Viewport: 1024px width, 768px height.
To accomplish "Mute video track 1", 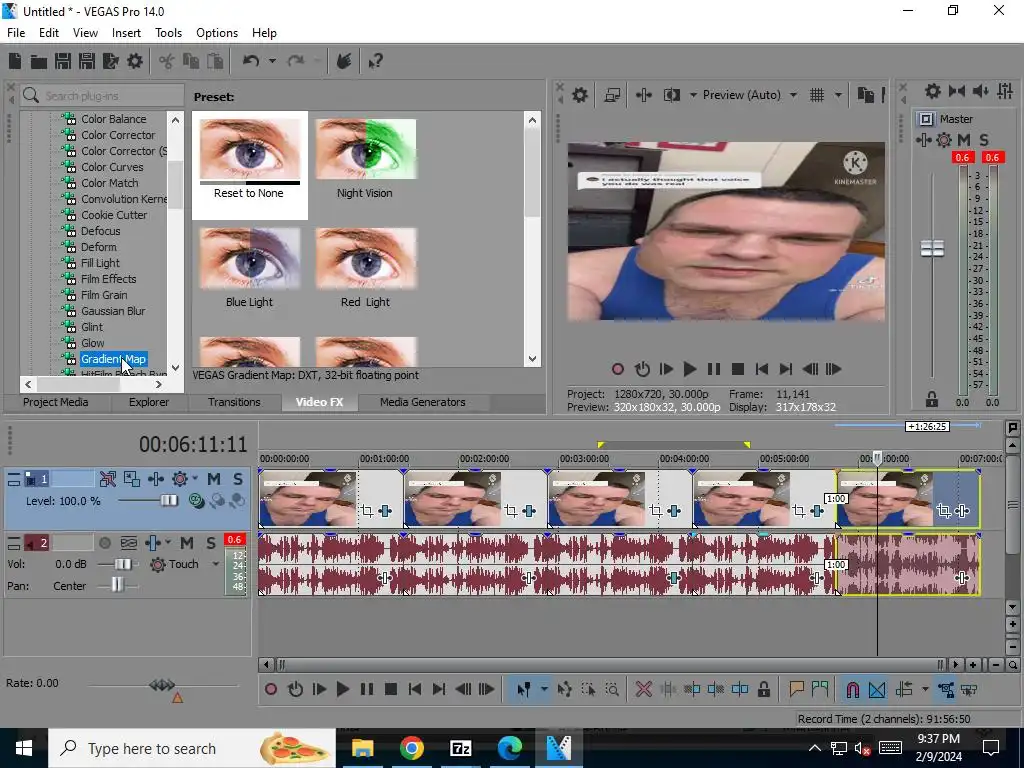I will pos(214,479).
